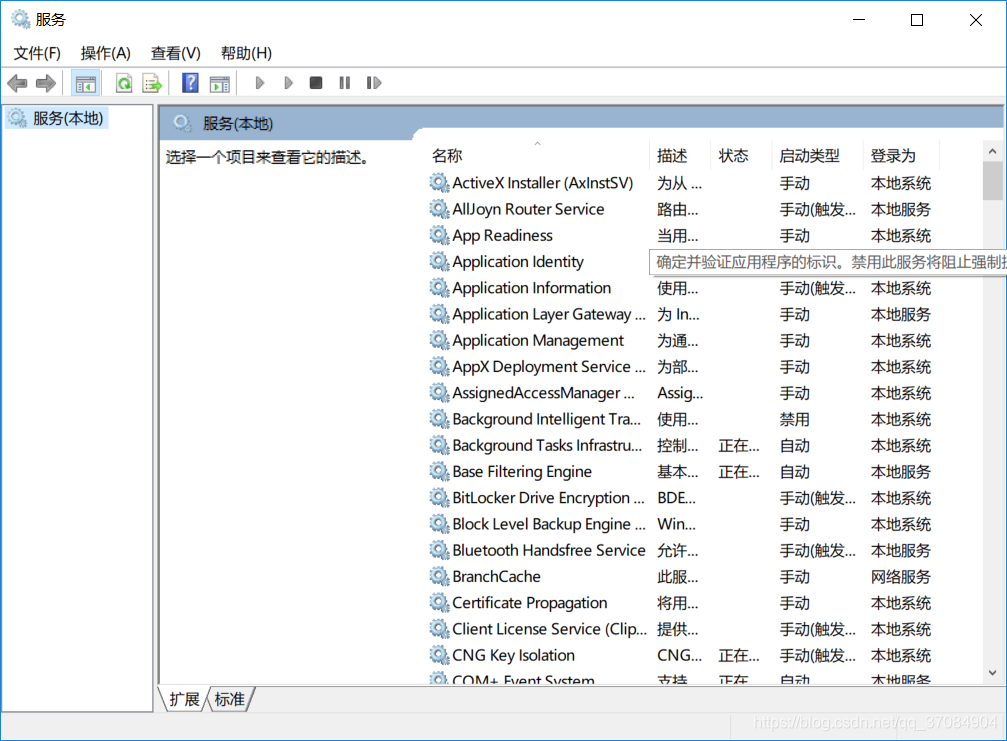This screenshot has height=741, width=1007.
Task: Click the gear icon beside Application Management
Action: 439,340
